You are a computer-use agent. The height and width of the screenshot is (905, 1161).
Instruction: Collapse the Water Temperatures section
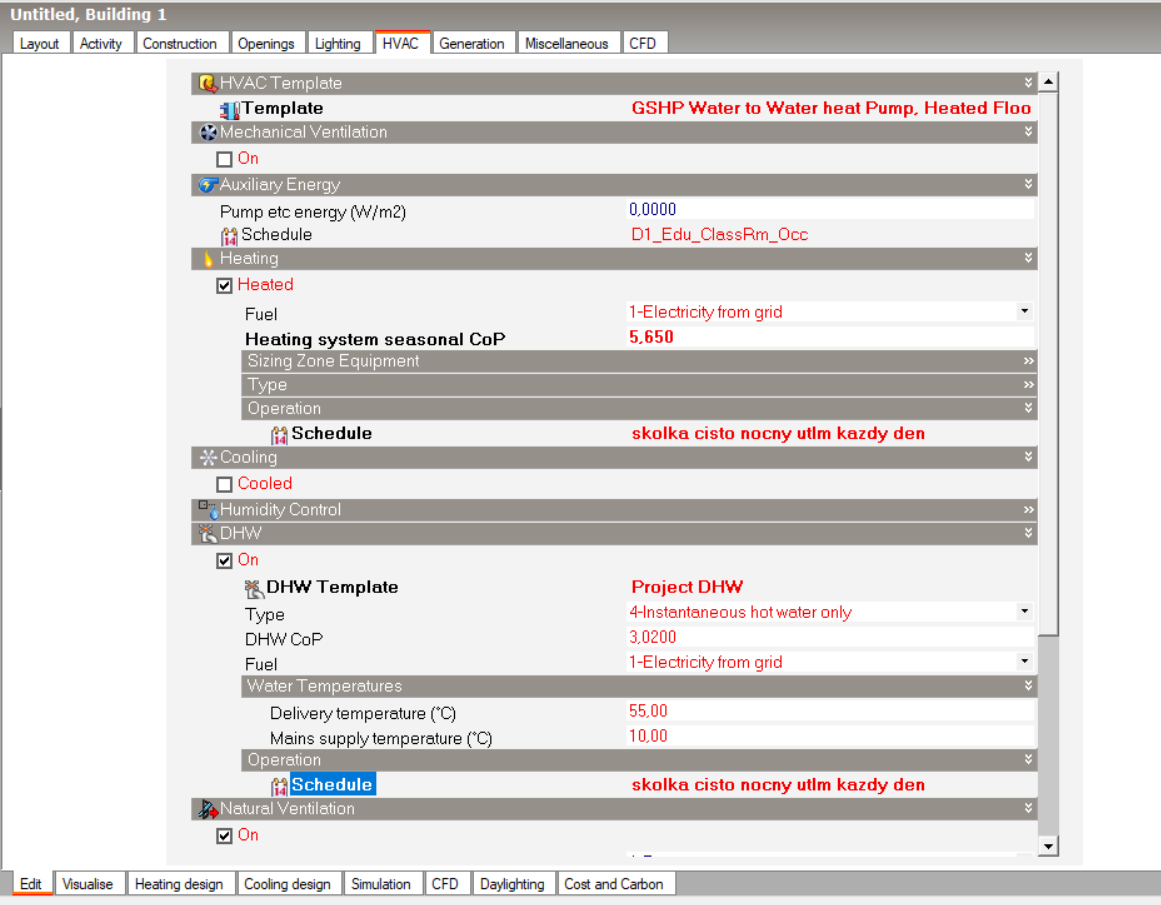[x=1028, y=686]
